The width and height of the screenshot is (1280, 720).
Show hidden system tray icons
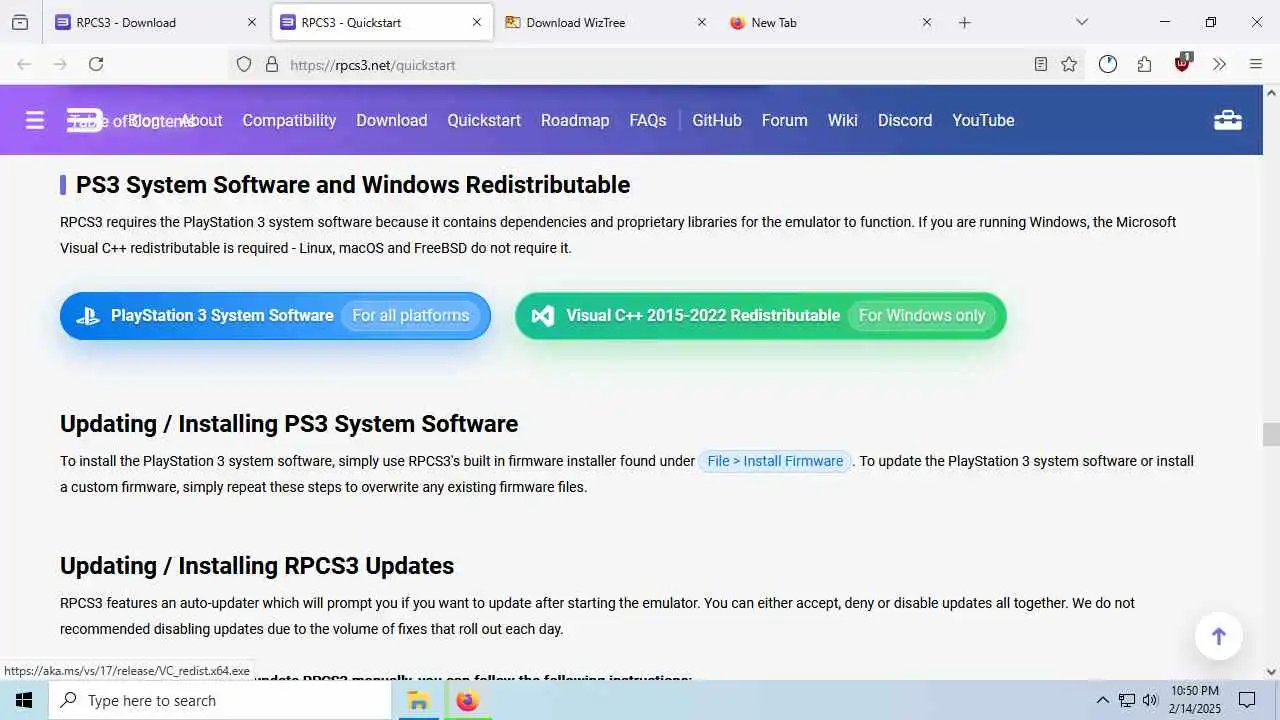pos(1102,700)
